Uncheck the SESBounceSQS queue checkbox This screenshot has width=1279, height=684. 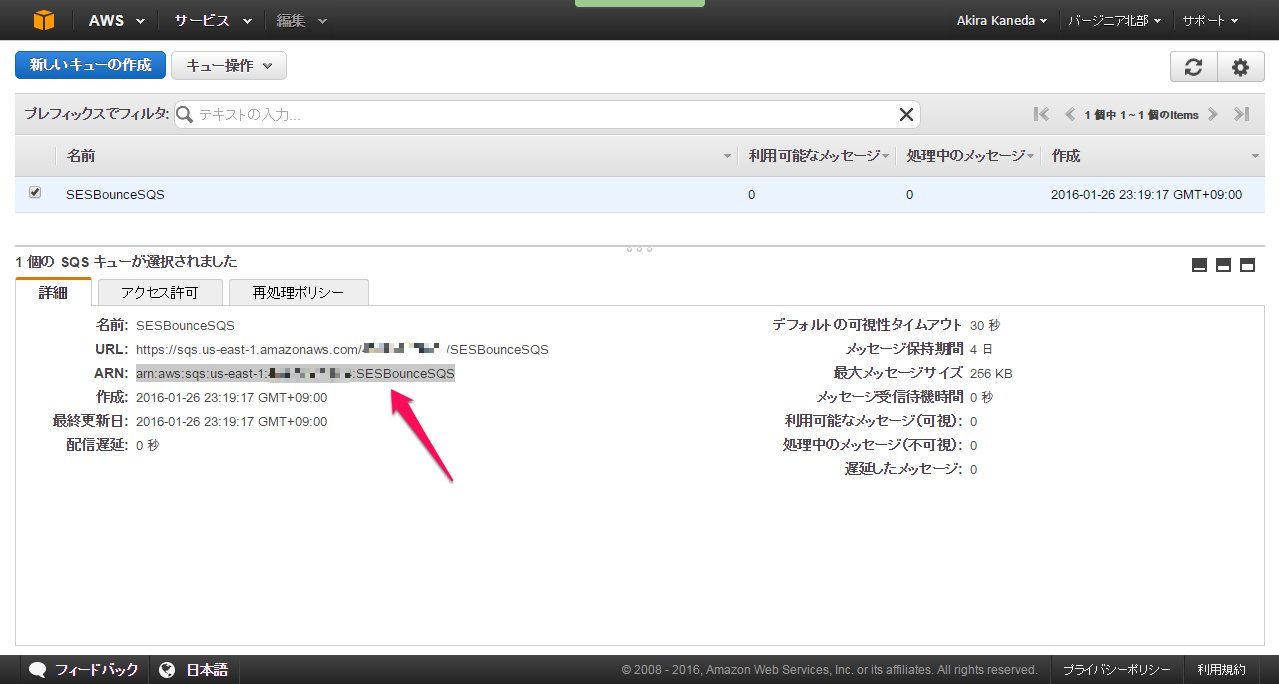35,192
